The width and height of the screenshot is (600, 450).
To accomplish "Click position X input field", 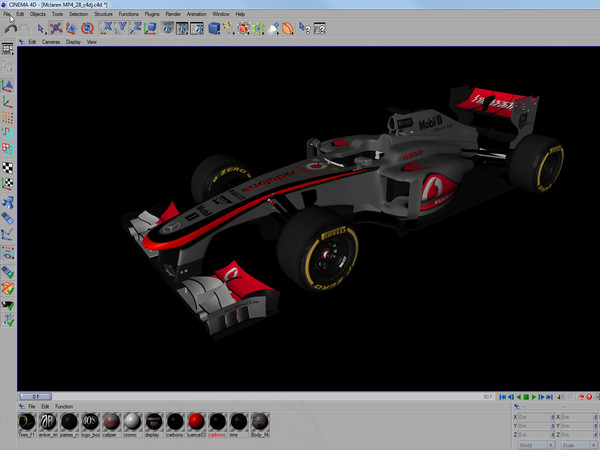I will coord(535,417).
